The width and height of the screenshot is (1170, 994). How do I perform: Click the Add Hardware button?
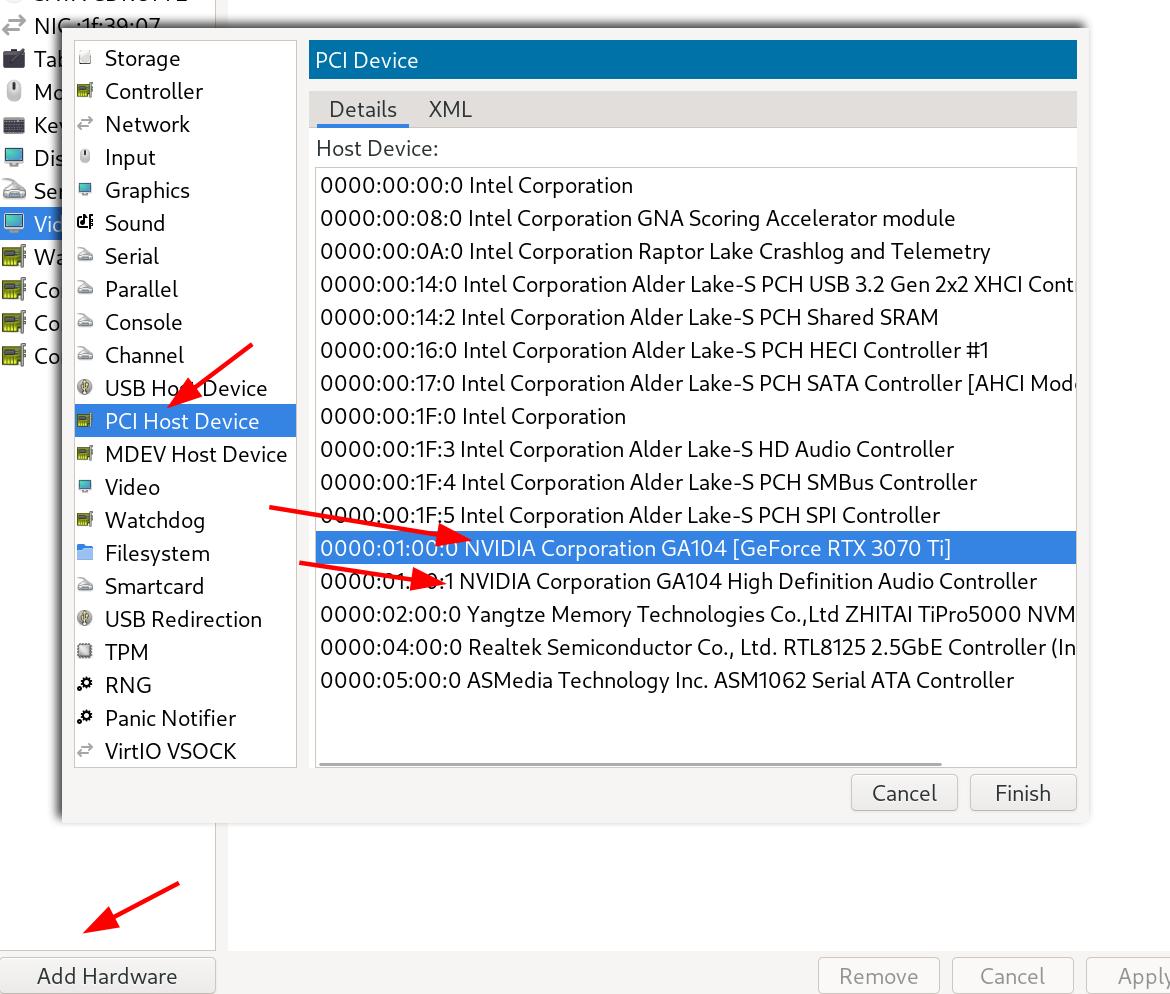(107, 975)
